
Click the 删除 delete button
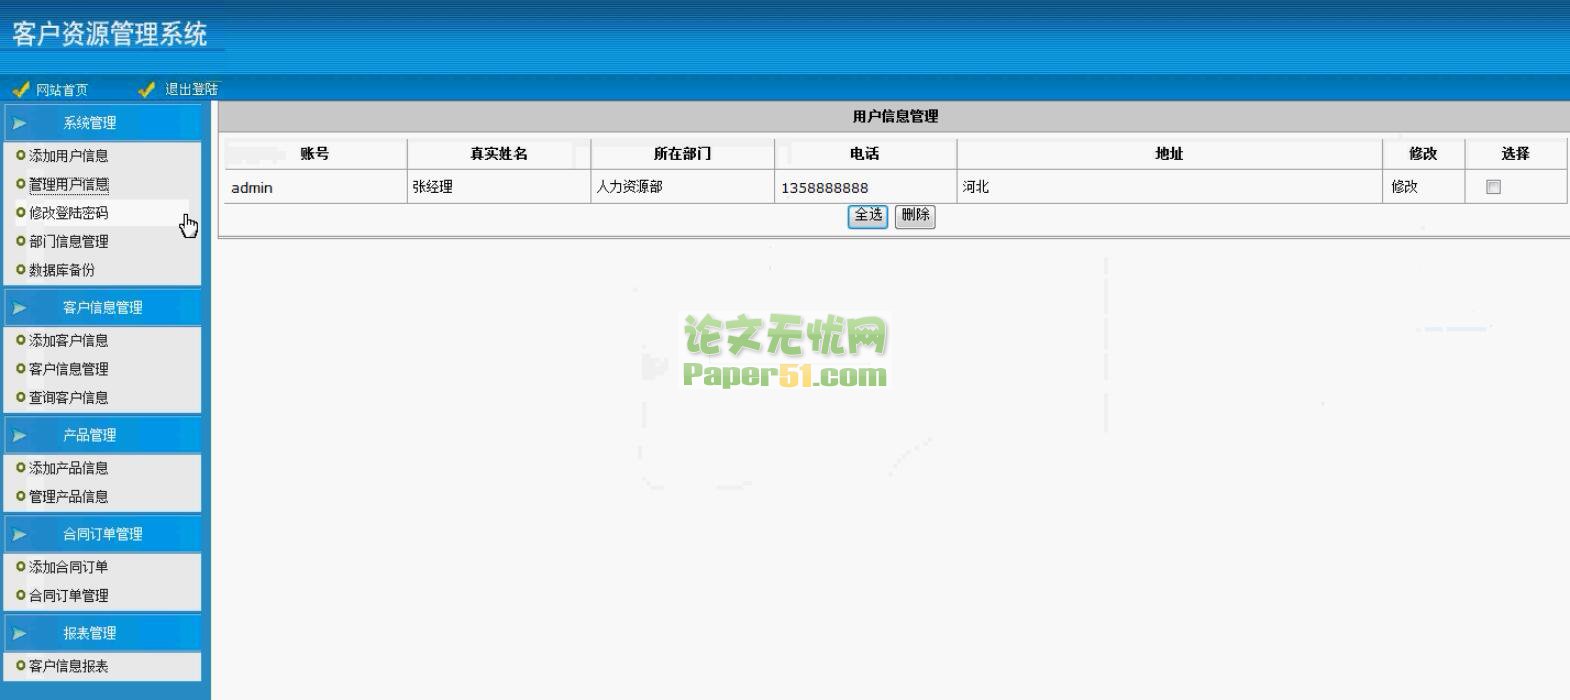pyautogui.click(x=915, y=216)
